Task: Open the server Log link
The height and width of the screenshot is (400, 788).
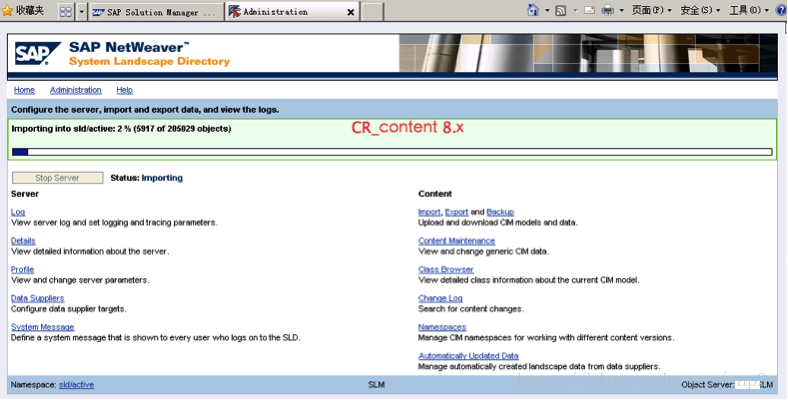Action: click(x=18, y=212)
